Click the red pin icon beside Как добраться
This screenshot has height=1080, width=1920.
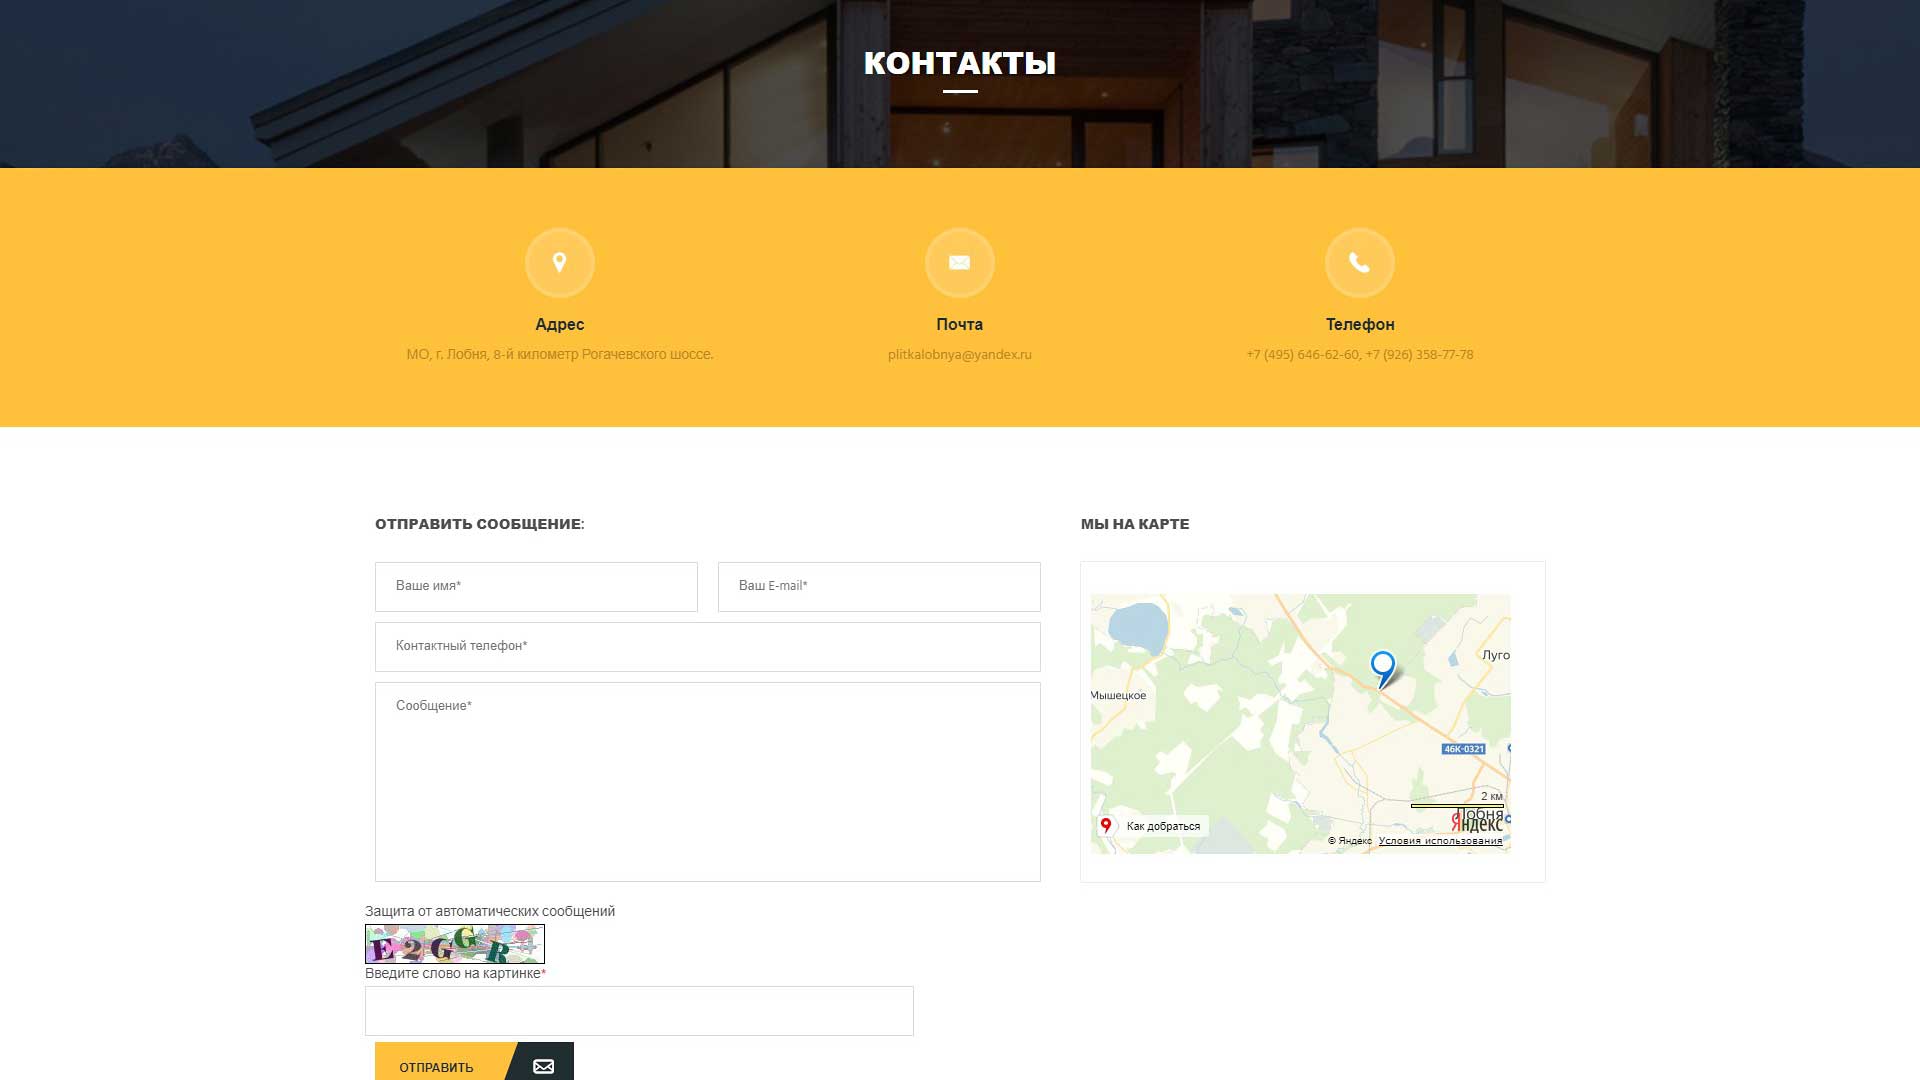[1108, 825]
